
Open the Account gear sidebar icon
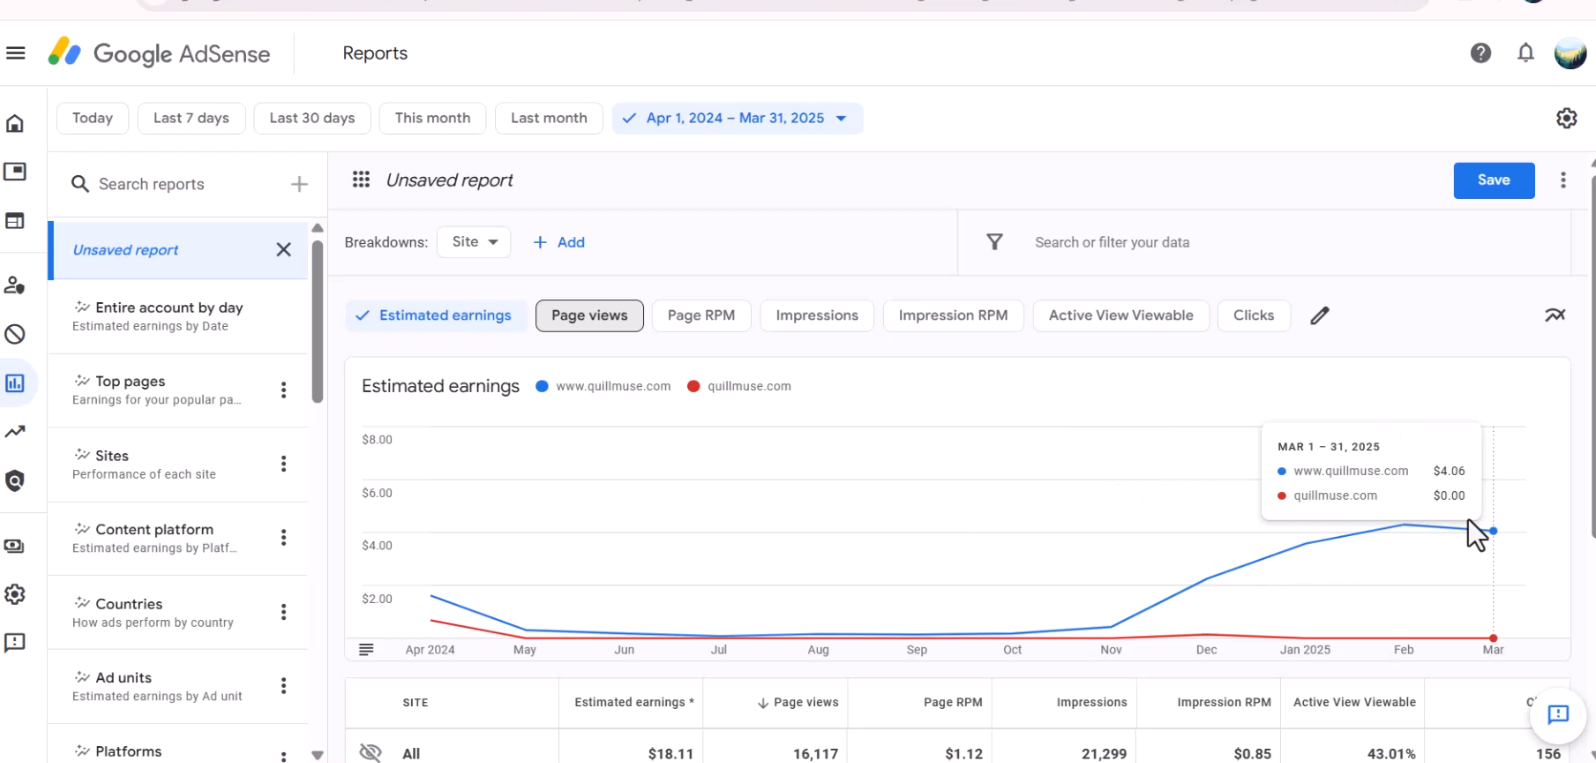click(x=15, y=594)
